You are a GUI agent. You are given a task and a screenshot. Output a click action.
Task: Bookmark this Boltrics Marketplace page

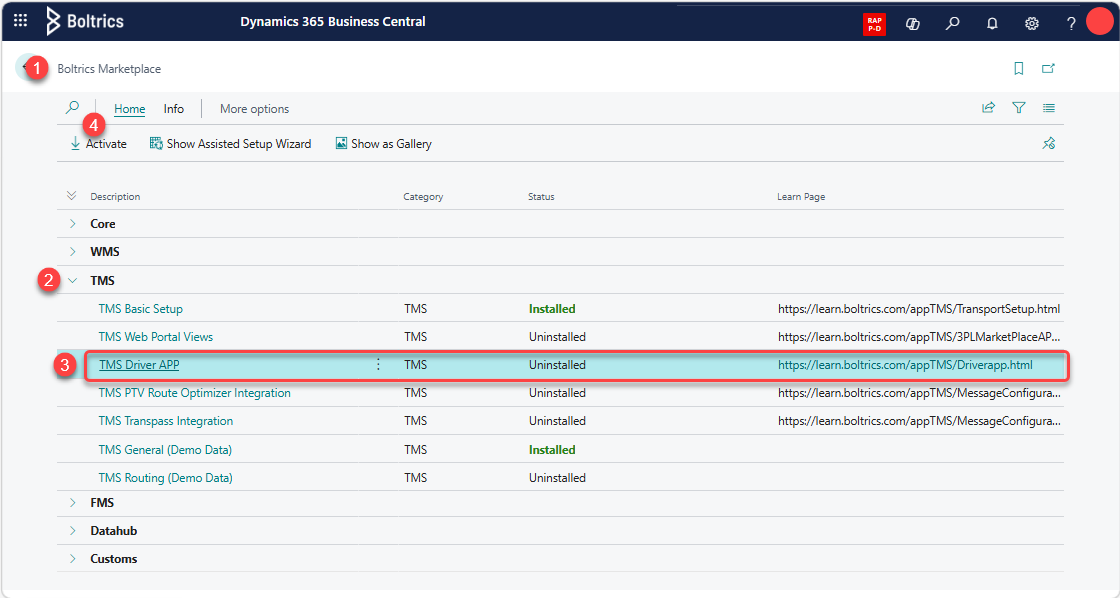(1019, 69)
